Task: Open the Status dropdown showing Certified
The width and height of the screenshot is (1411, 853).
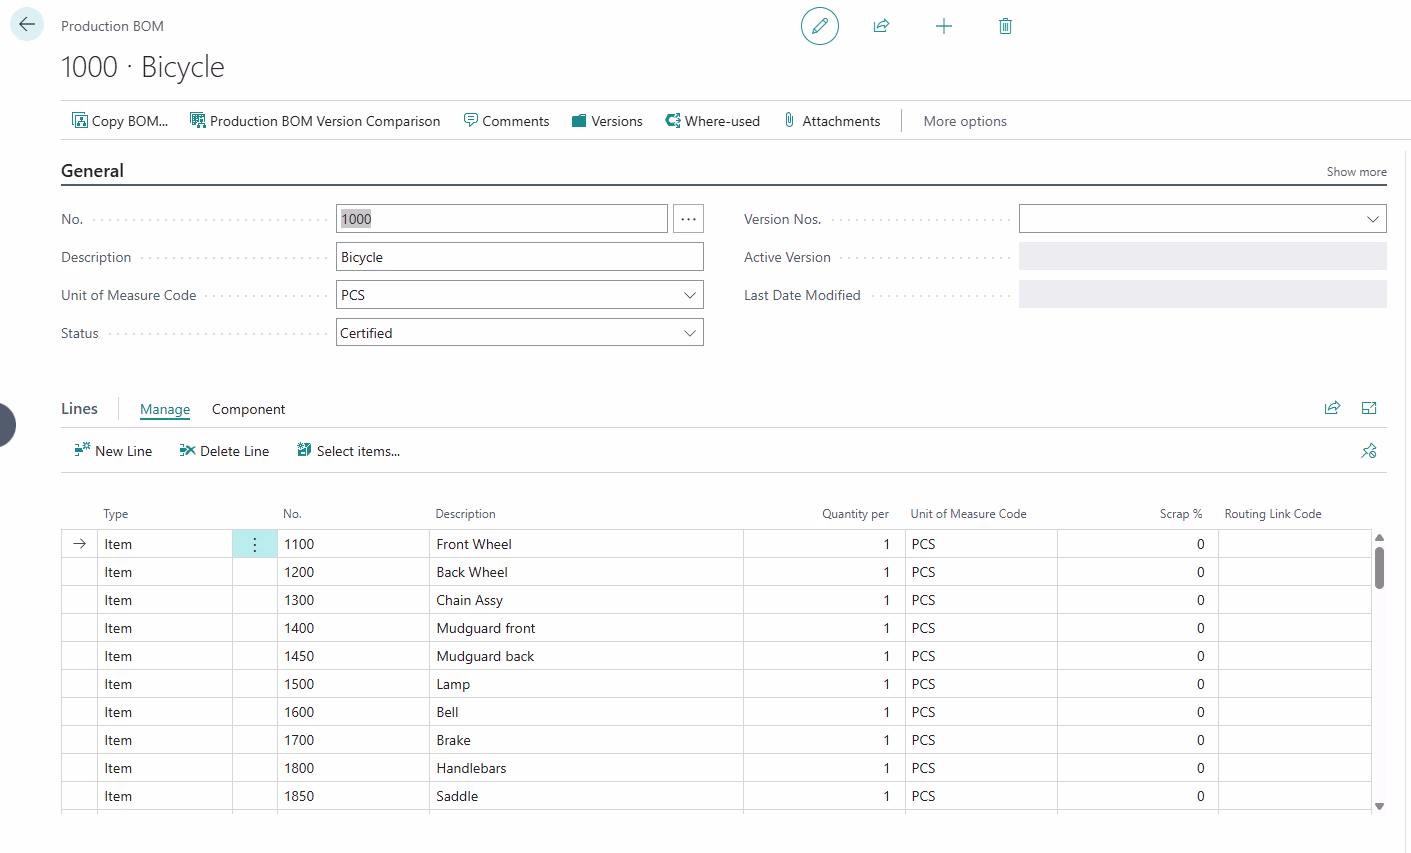Action: pos(519,333)
